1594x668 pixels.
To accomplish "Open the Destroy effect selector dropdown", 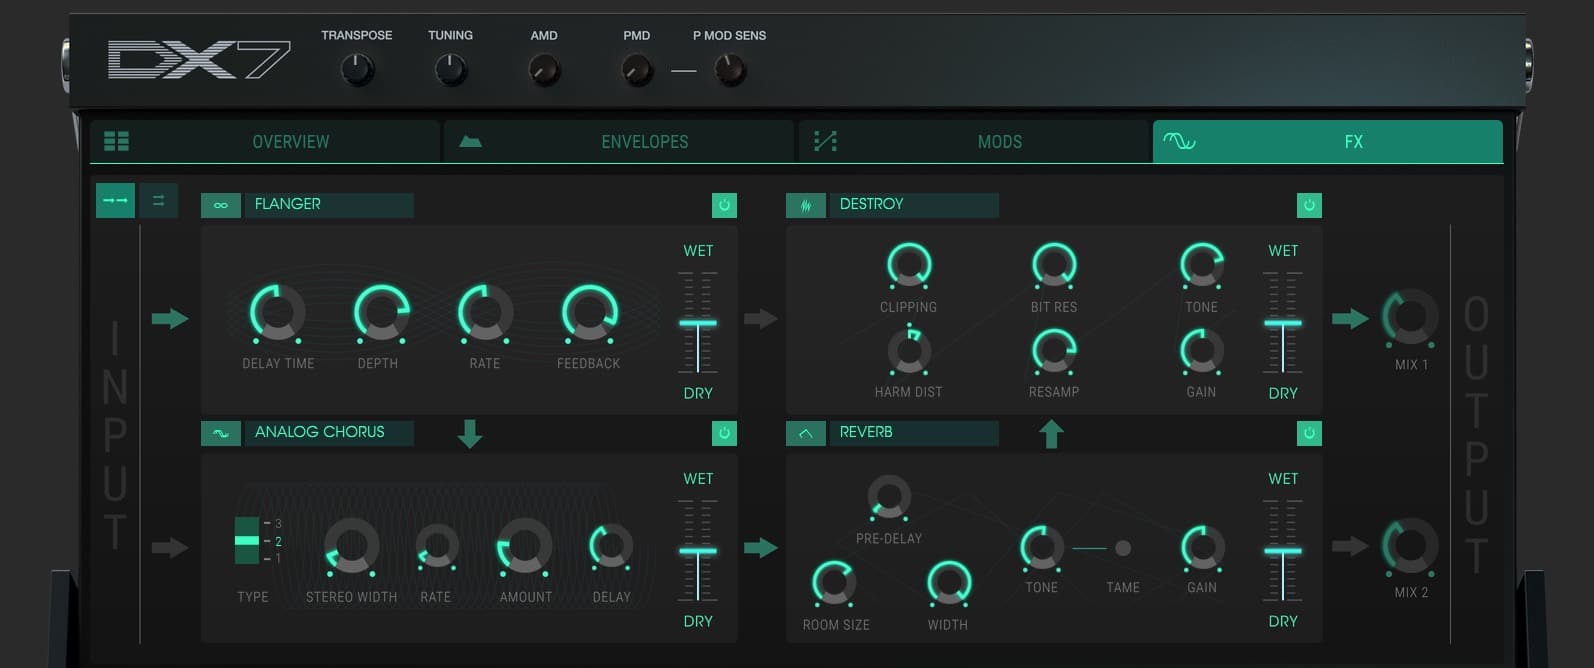I will click(914, 205).
